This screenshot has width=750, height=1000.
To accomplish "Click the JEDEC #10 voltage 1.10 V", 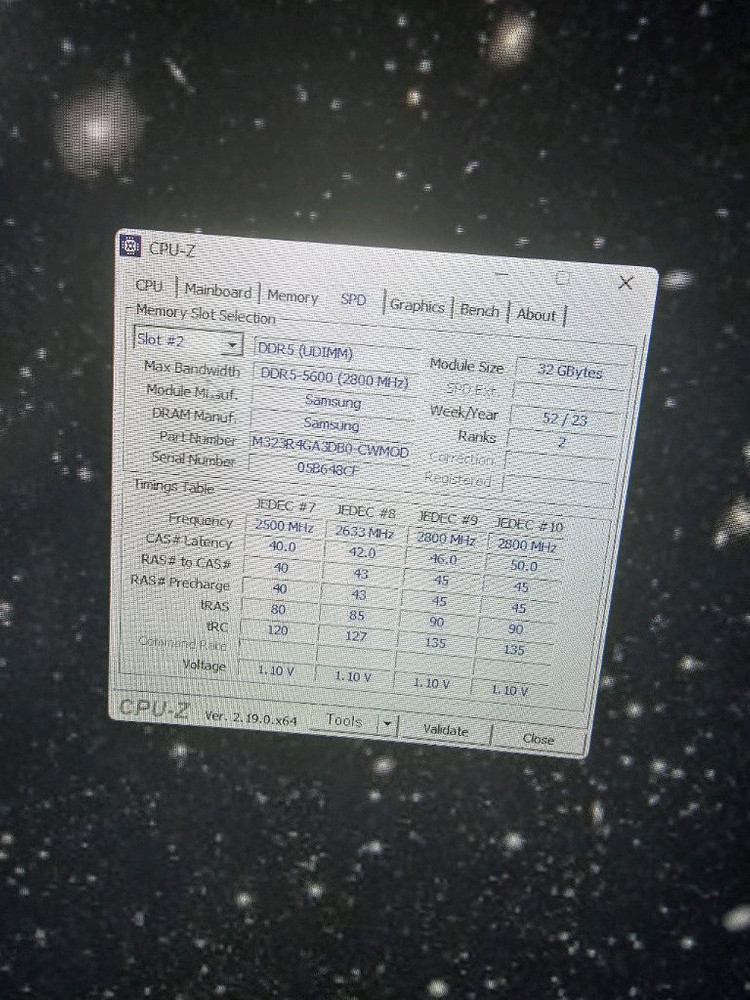I will pos(509,690).
